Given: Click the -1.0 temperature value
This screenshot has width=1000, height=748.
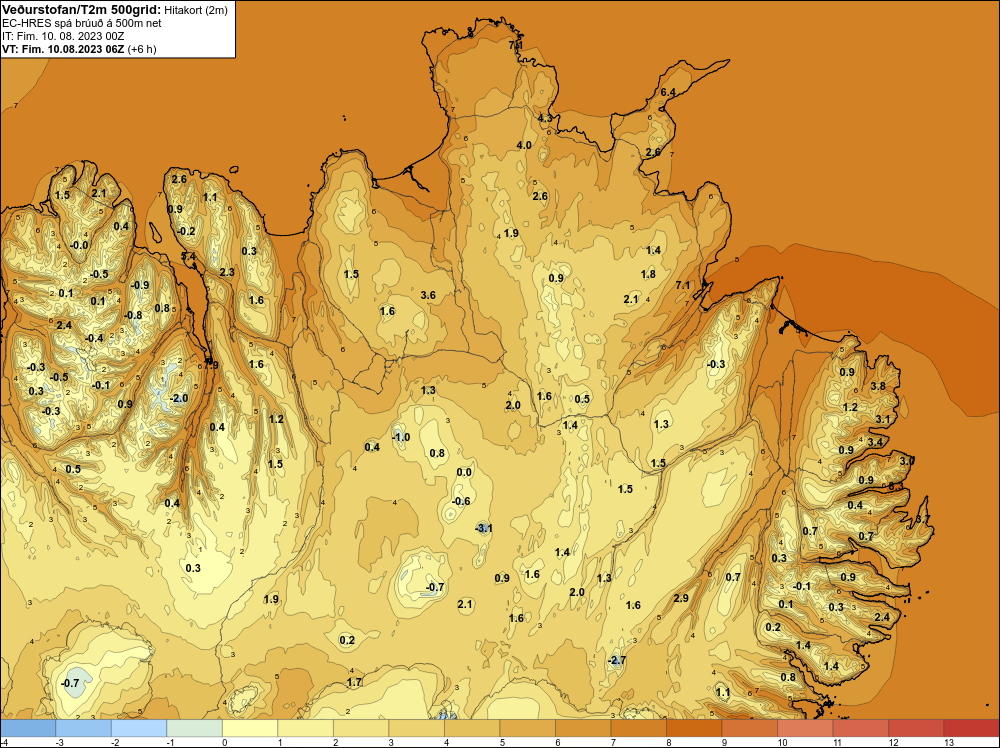Looking at the screenshot, I should [x=401, y=437].
